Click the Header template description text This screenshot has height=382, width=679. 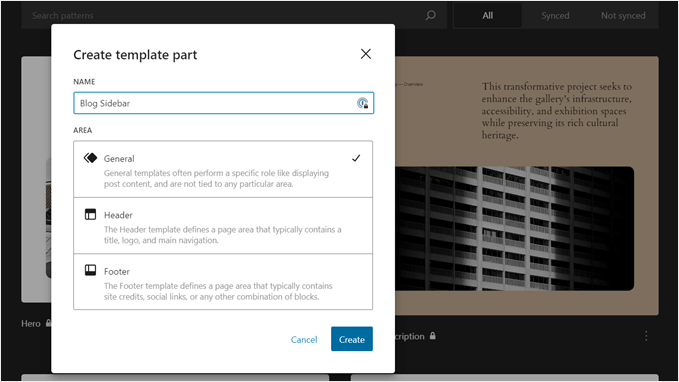222,235
